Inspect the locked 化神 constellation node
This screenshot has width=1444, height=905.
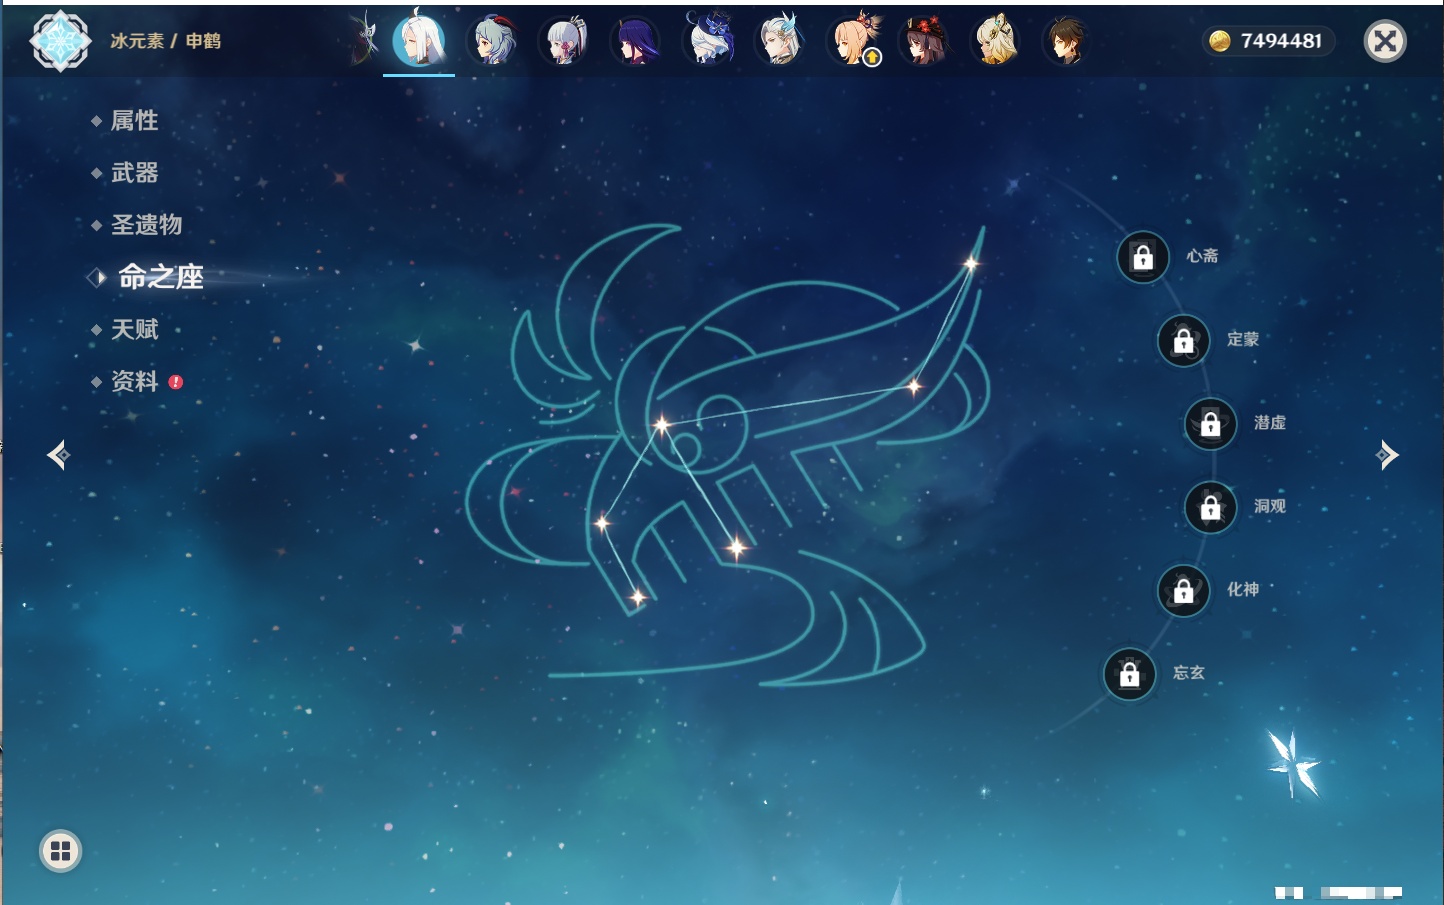tap(1184, 591)
